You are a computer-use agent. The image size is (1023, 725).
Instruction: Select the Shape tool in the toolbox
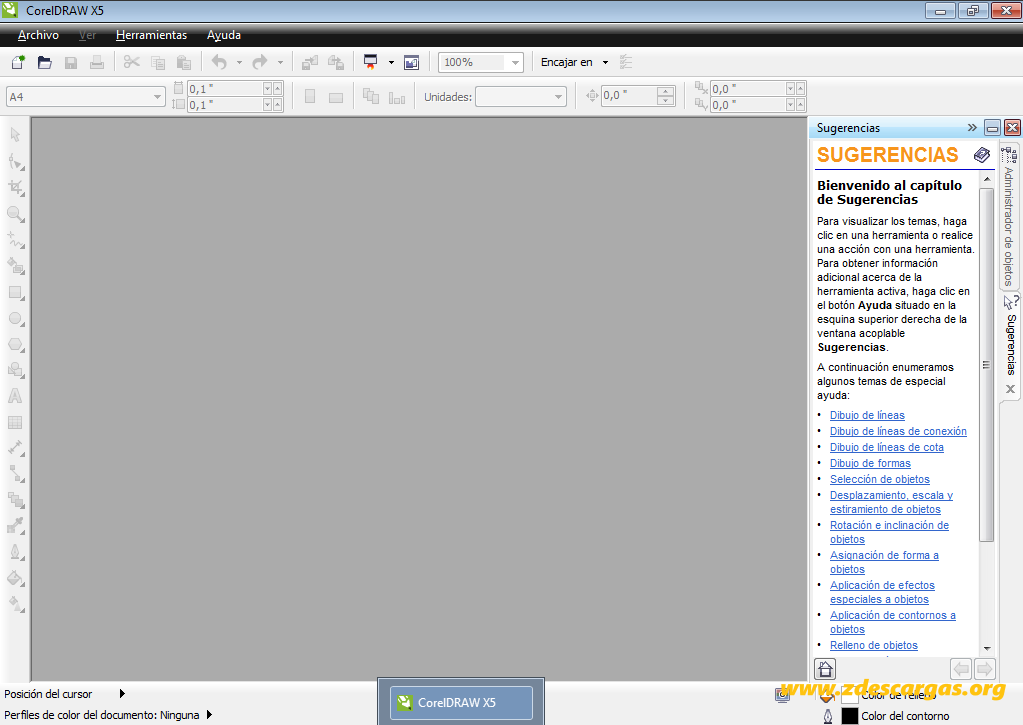[16, 162]
